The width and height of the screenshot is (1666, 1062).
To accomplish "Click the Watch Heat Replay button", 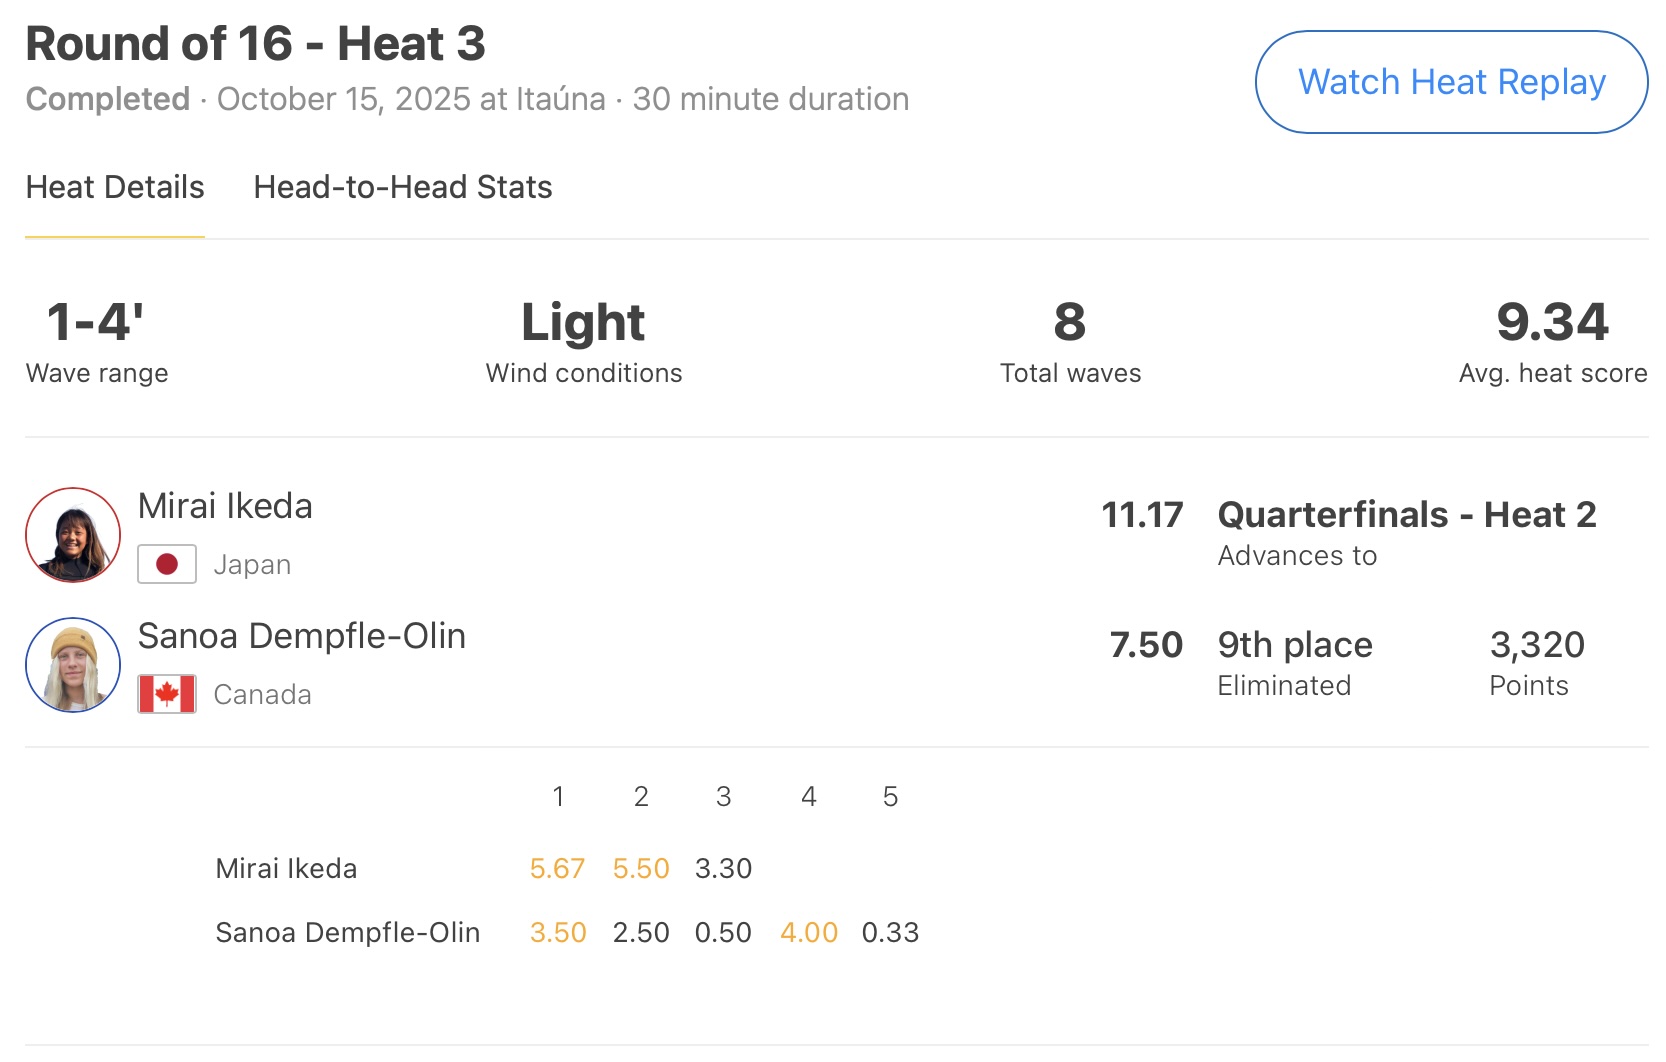I will click(1451, 82).
